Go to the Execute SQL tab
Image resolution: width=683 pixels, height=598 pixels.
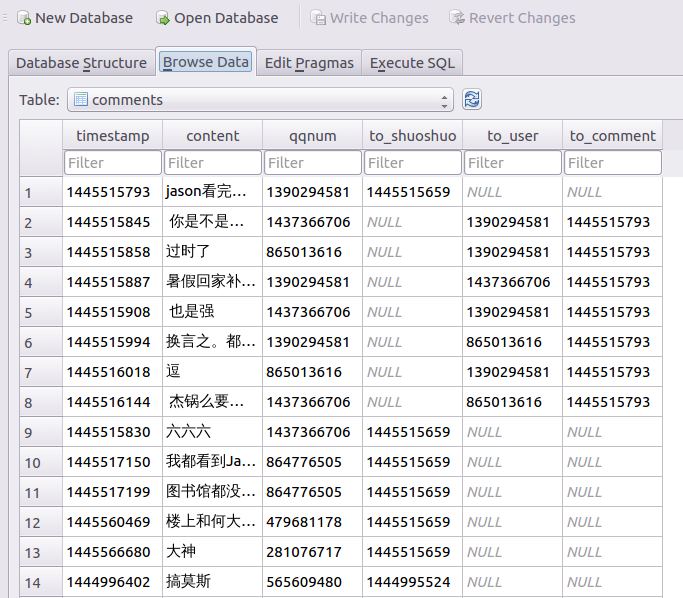click(412, 63)
